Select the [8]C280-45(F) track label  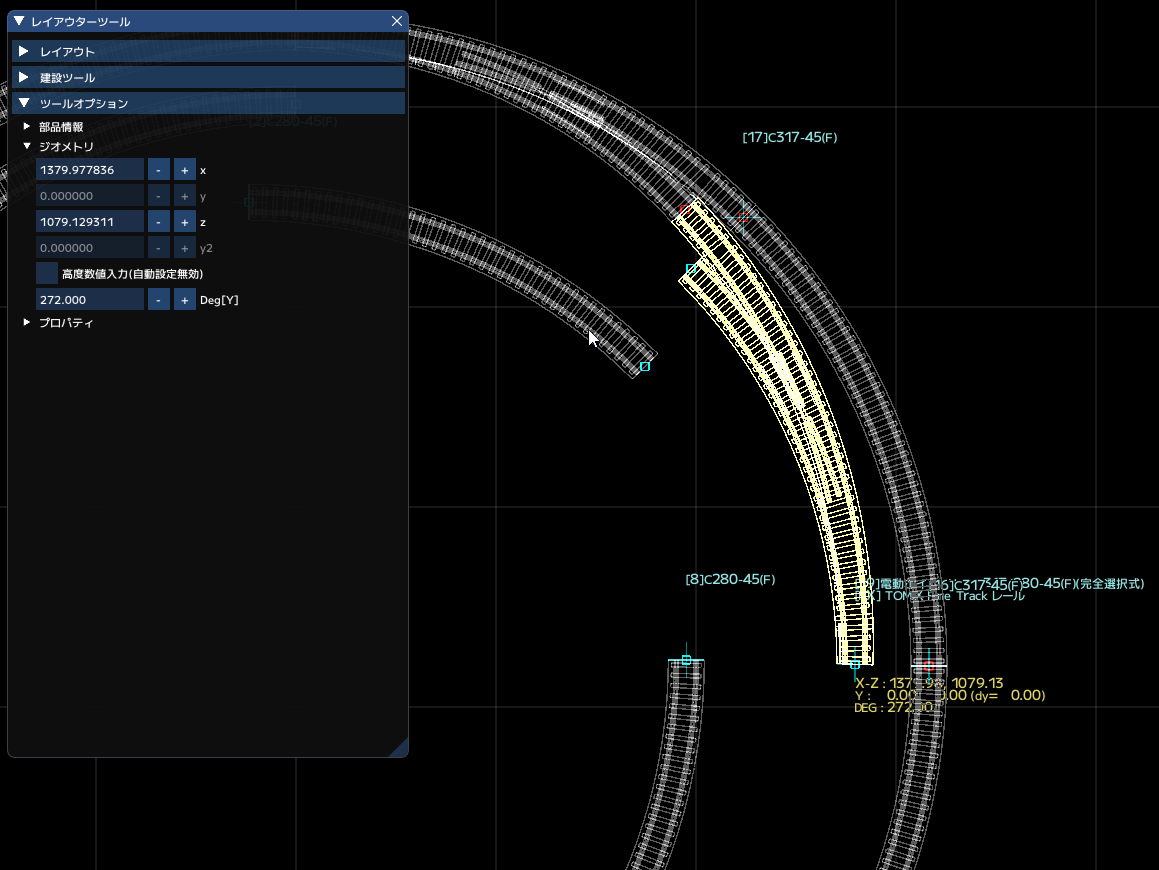[730, 580]
